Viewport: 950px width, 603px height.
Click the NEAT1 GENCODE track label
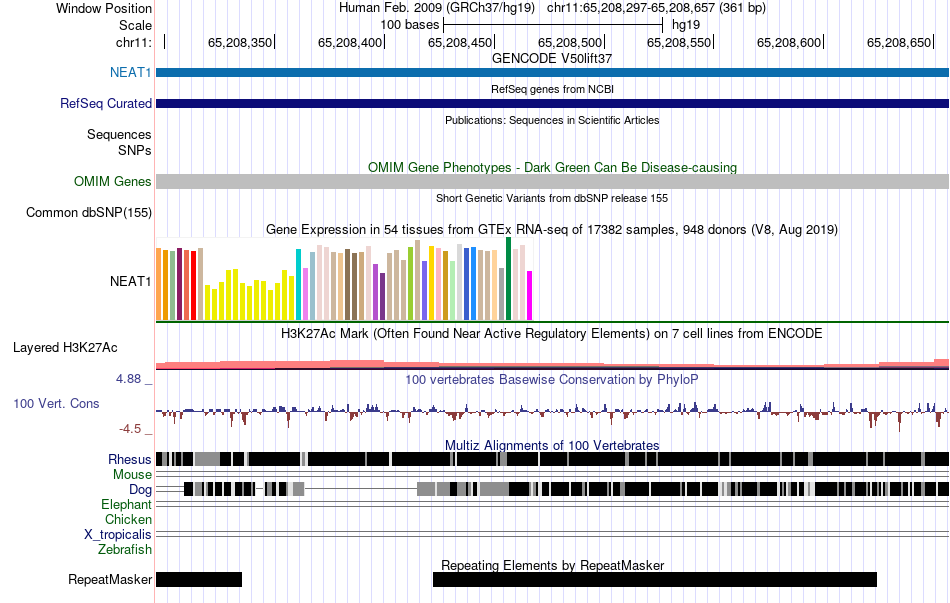point(130,72)
